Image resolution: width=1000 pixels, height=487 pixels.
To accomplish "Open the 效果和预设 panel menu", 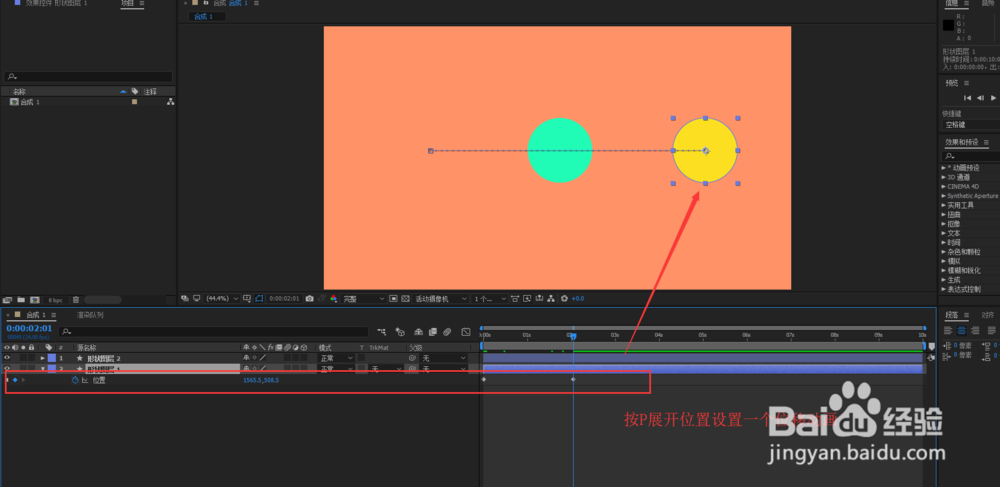I will pyautogui.click(x=986, y=142).
